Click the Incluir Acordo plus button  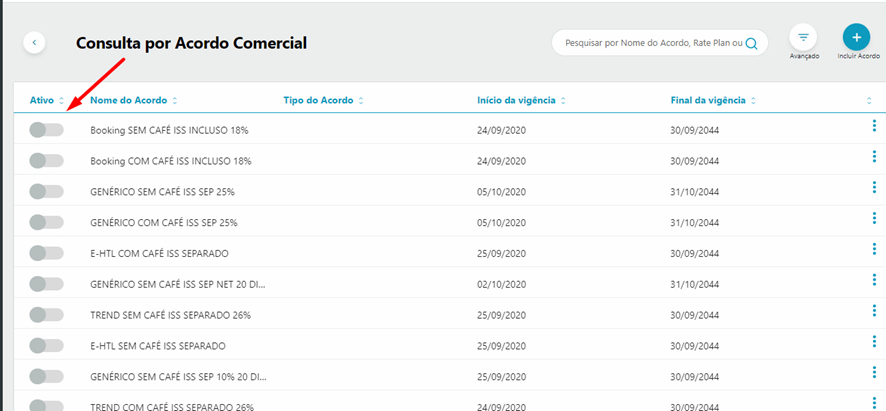(x=856, y=37)
